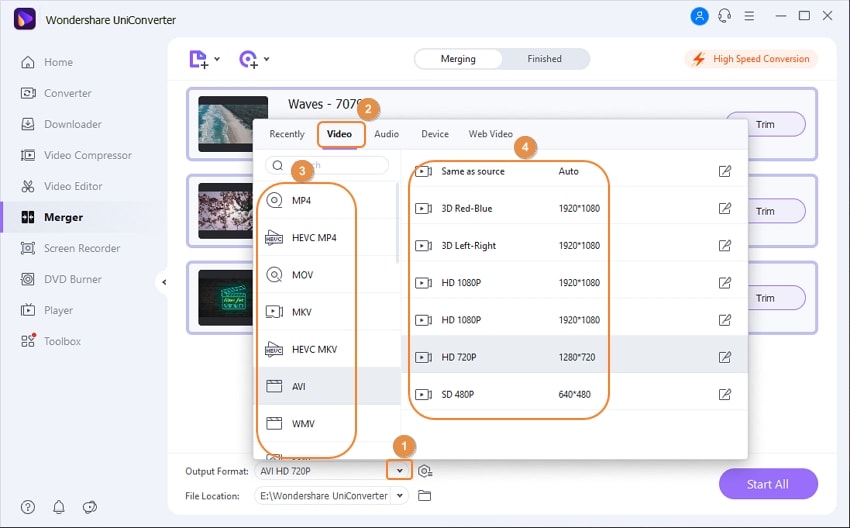Click the format list scrollbar
This screenshot has width=850, height=528.
[x=397, y=223]
